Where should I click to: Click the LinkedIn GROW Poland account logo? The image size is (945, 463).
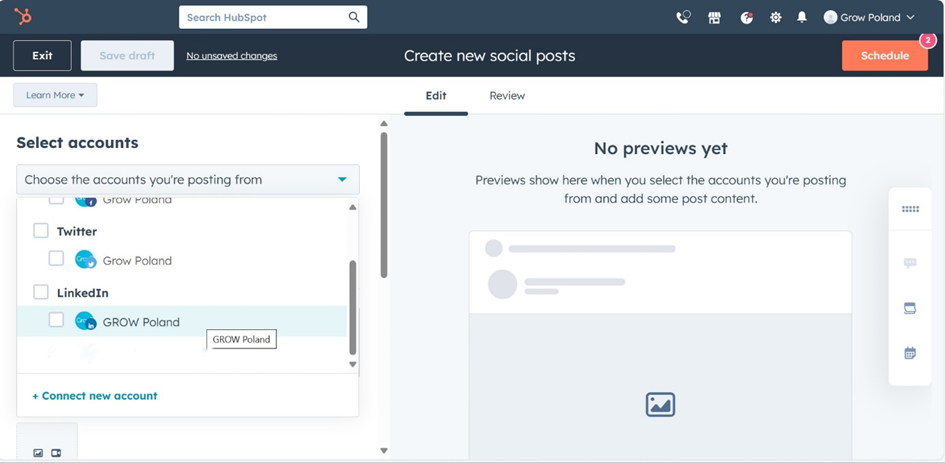[86, 321]
